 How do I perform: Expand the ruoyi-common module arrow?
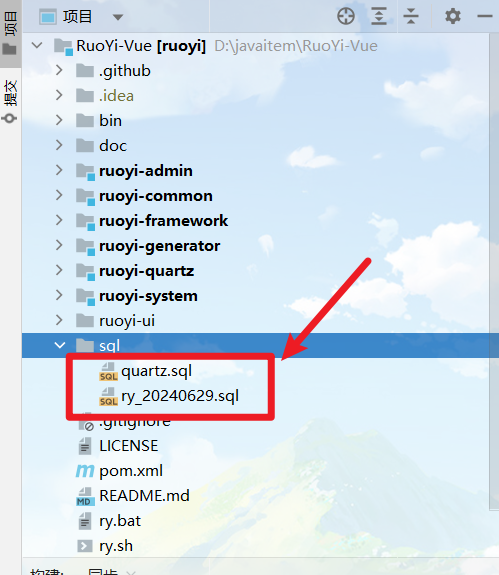pos(59,195)
